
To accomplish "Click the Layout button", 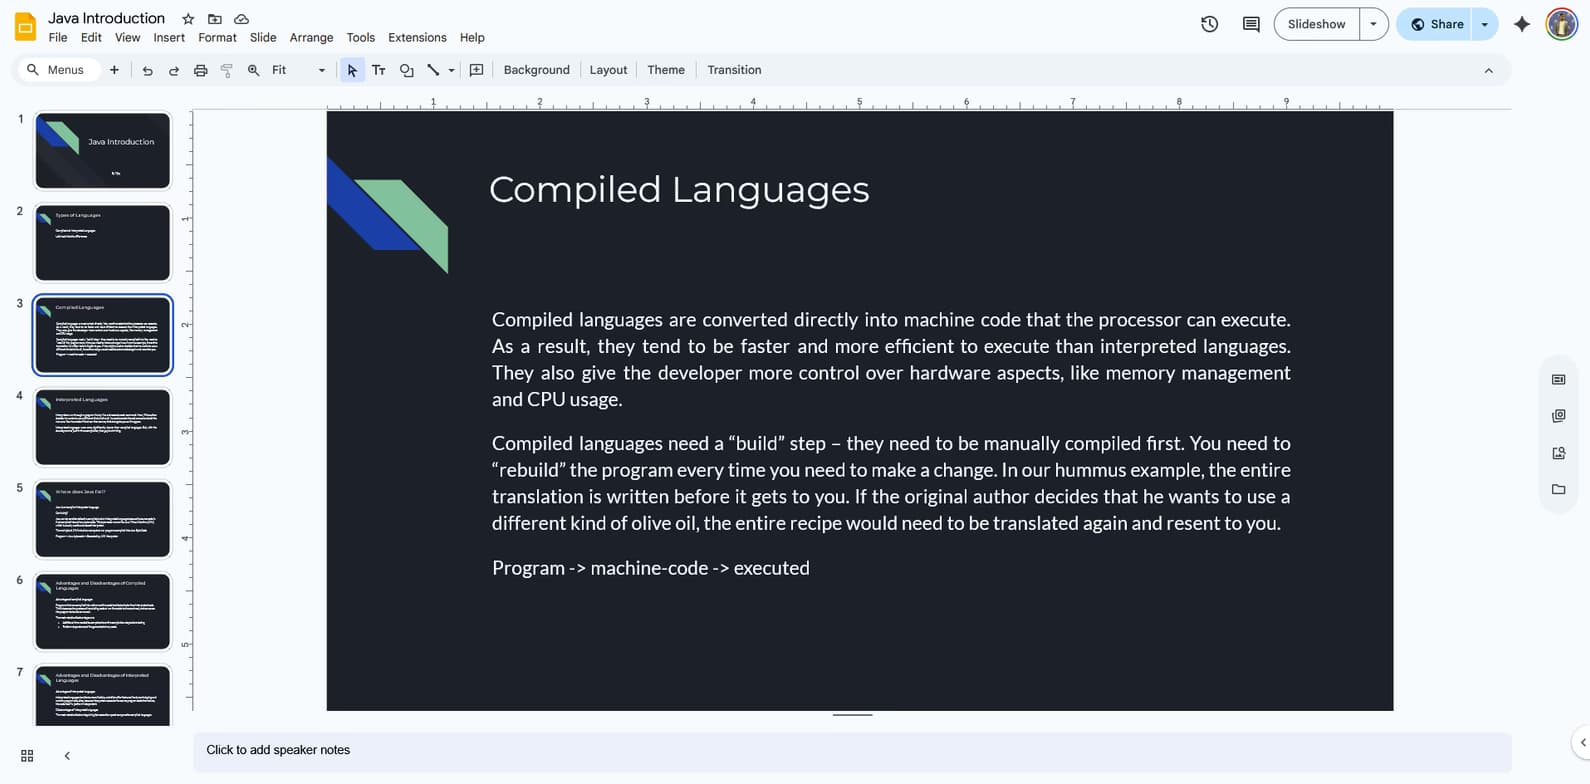I will coord(608,70).
